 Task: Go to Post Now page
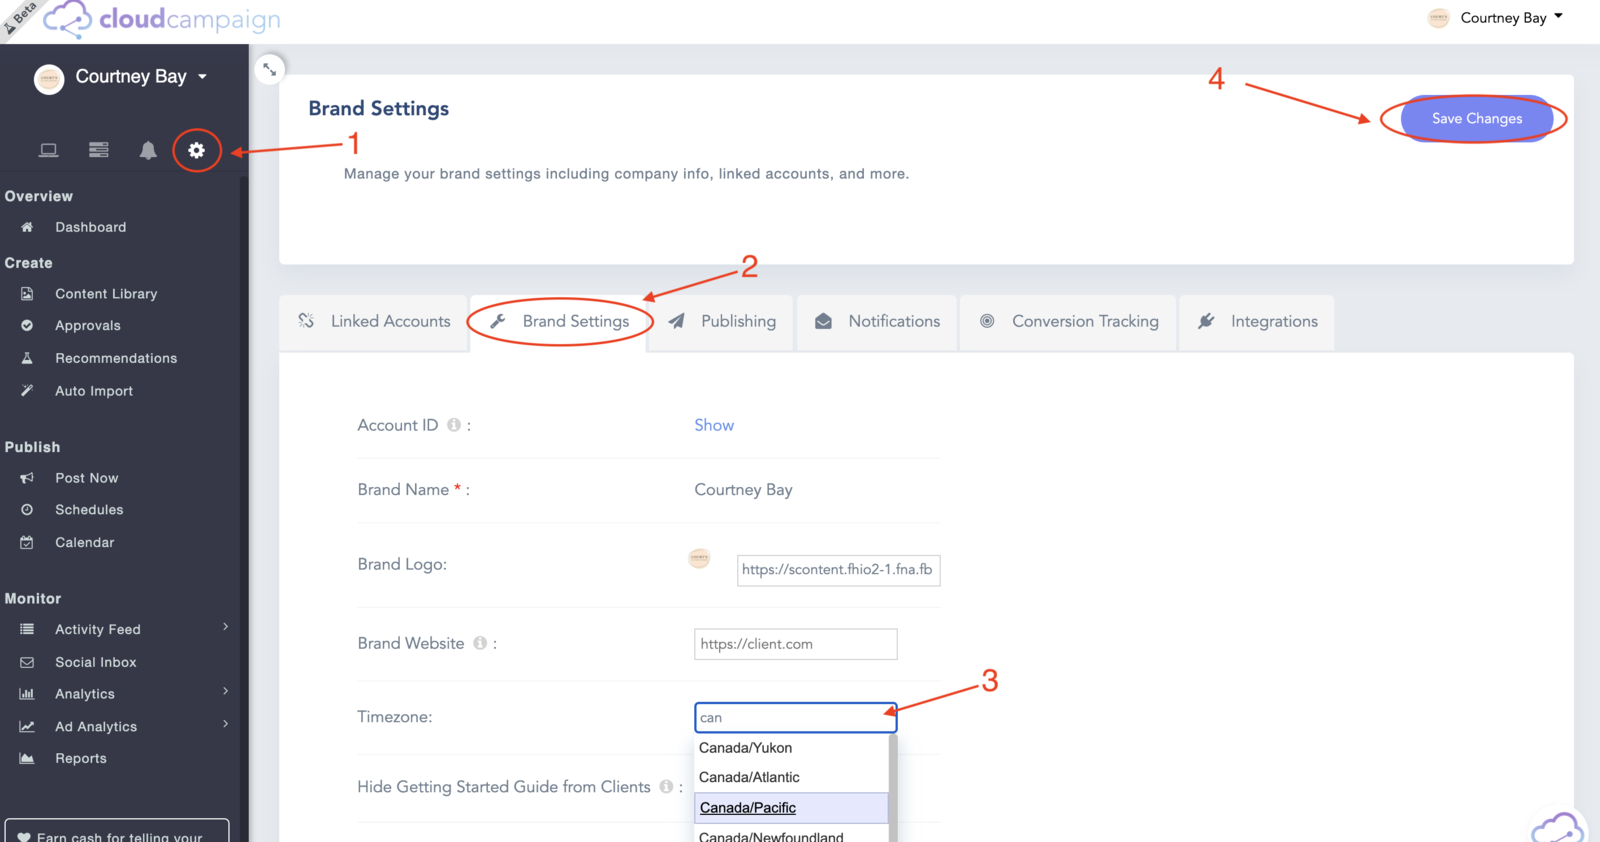[86, 478]
